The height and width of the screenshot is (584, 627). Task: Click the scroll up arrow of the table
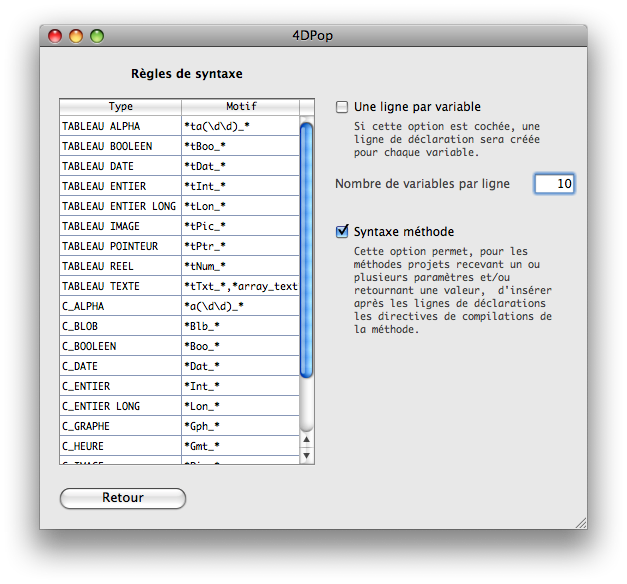(x=307, y=439)
